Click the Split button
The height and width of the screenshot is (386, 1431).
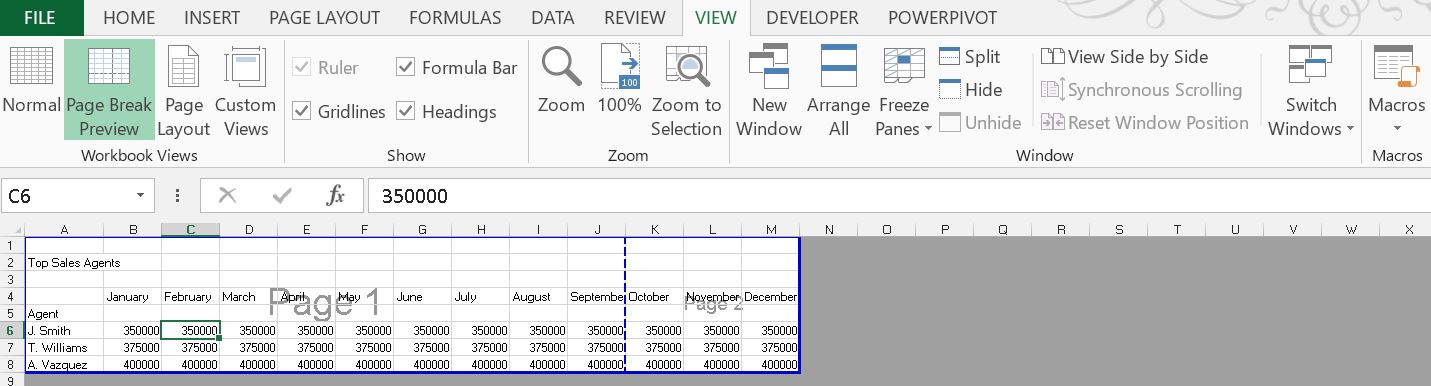tap(970, 57)
